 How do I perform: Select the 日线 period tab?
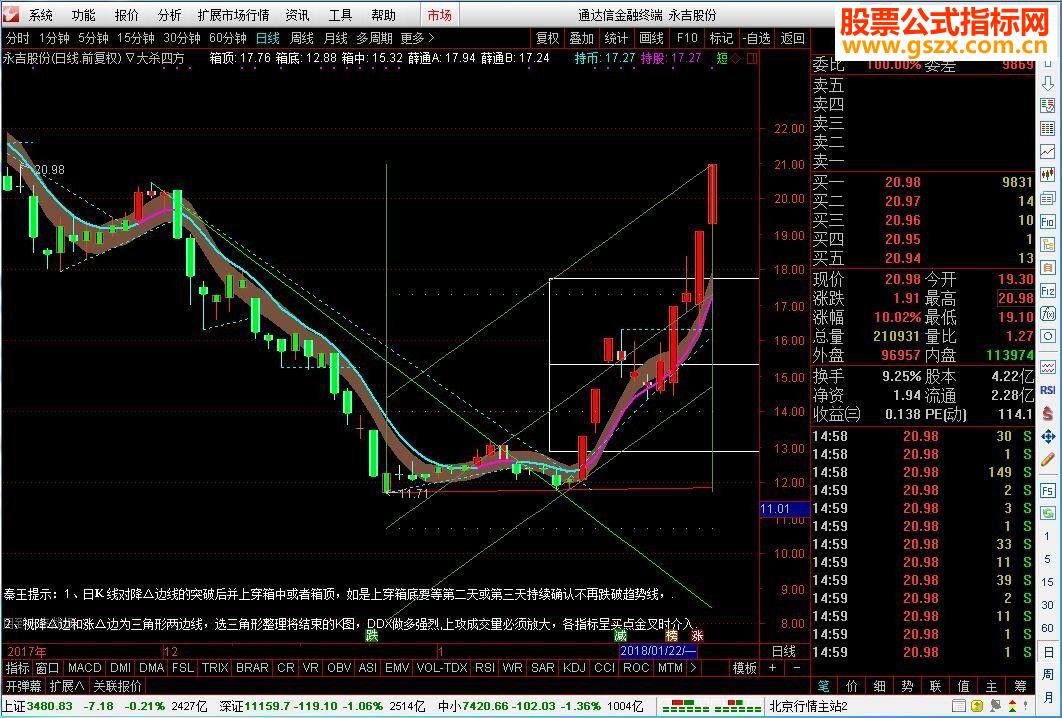(x=268, y=39)
